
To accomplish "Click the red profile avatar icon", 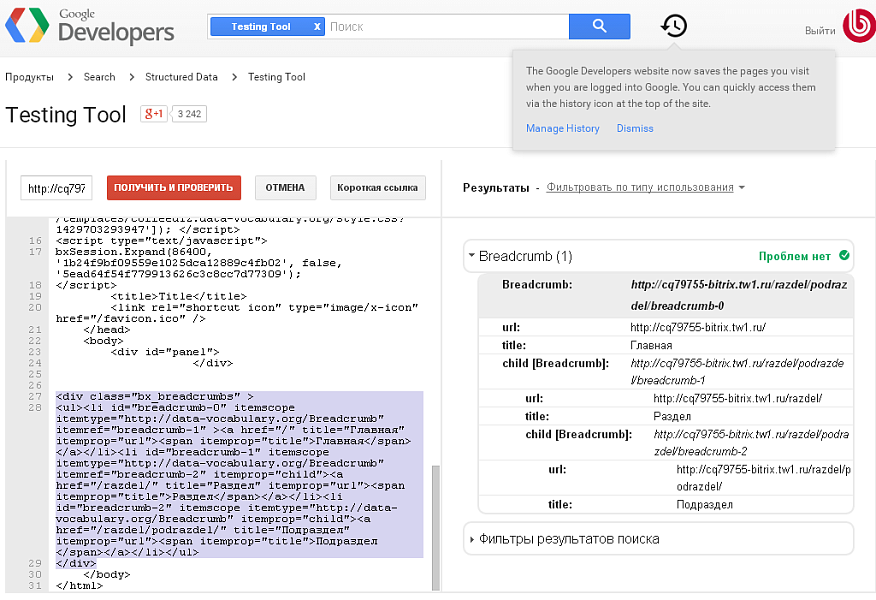I will coord(857,28).
